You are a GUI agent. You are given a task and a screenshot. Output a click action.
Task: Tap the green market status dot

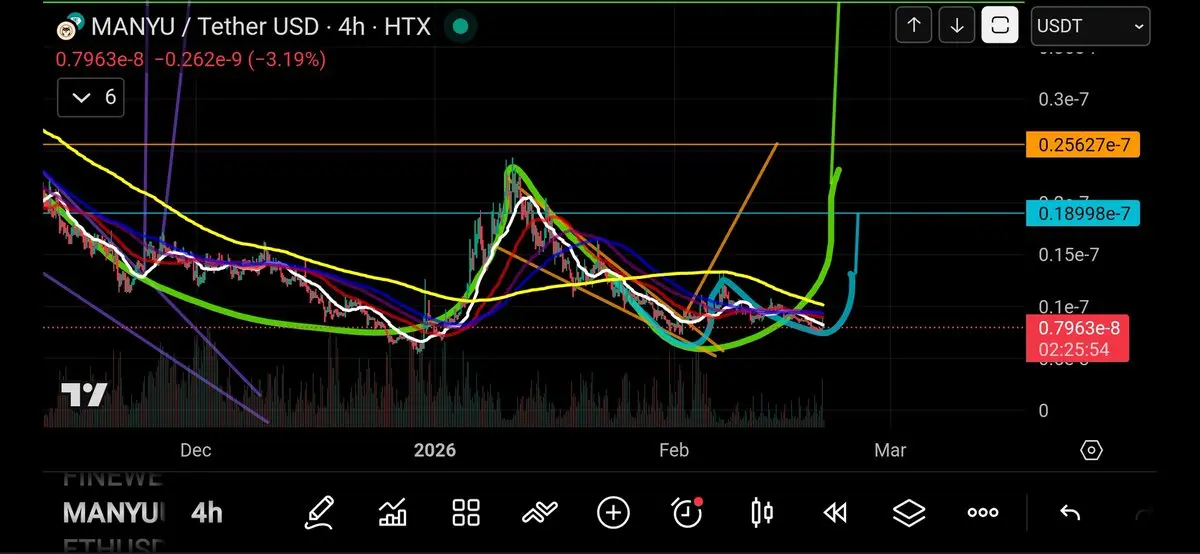[x=460, y=27]
